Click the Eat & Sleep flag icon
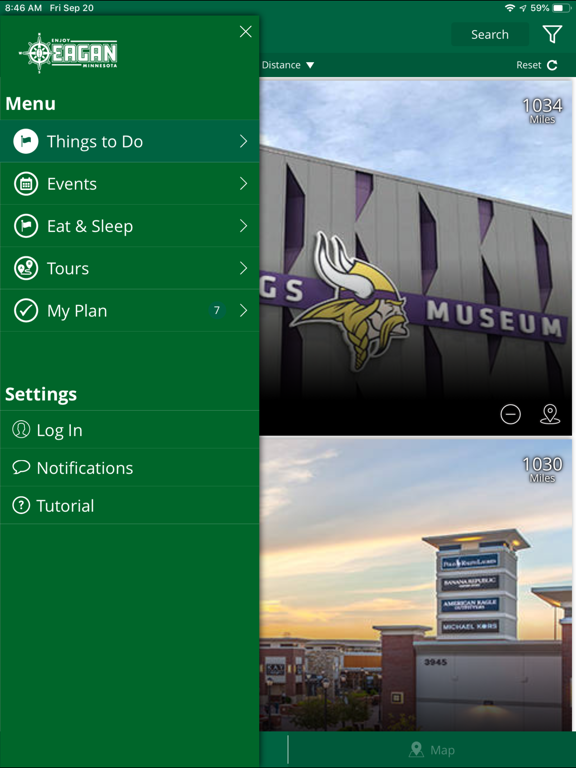Viewport: 576px width, 768px height. [x=25, y=226]
